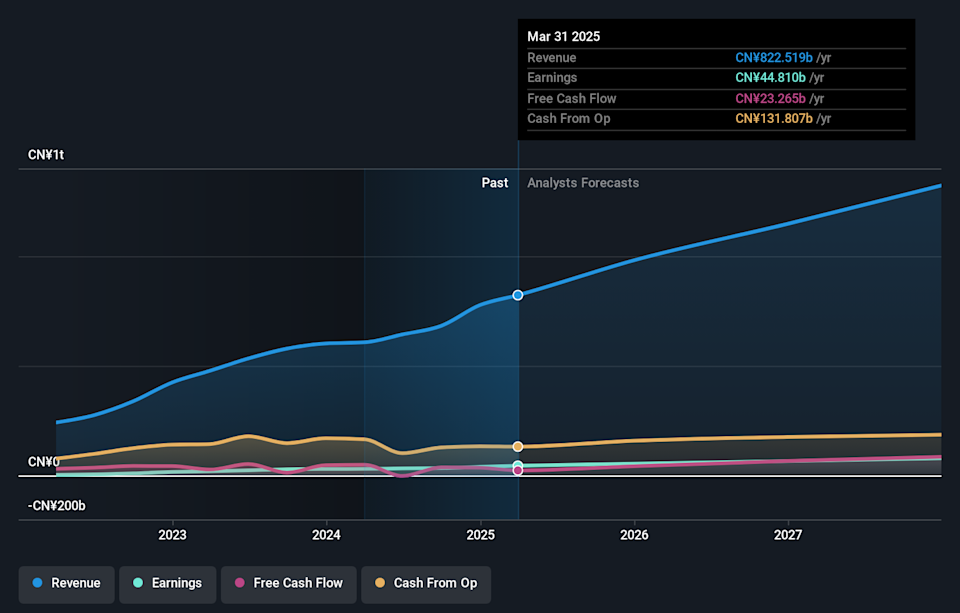
Task: Click the -CN¥200b y-axis label
Action: click(57, 506)
